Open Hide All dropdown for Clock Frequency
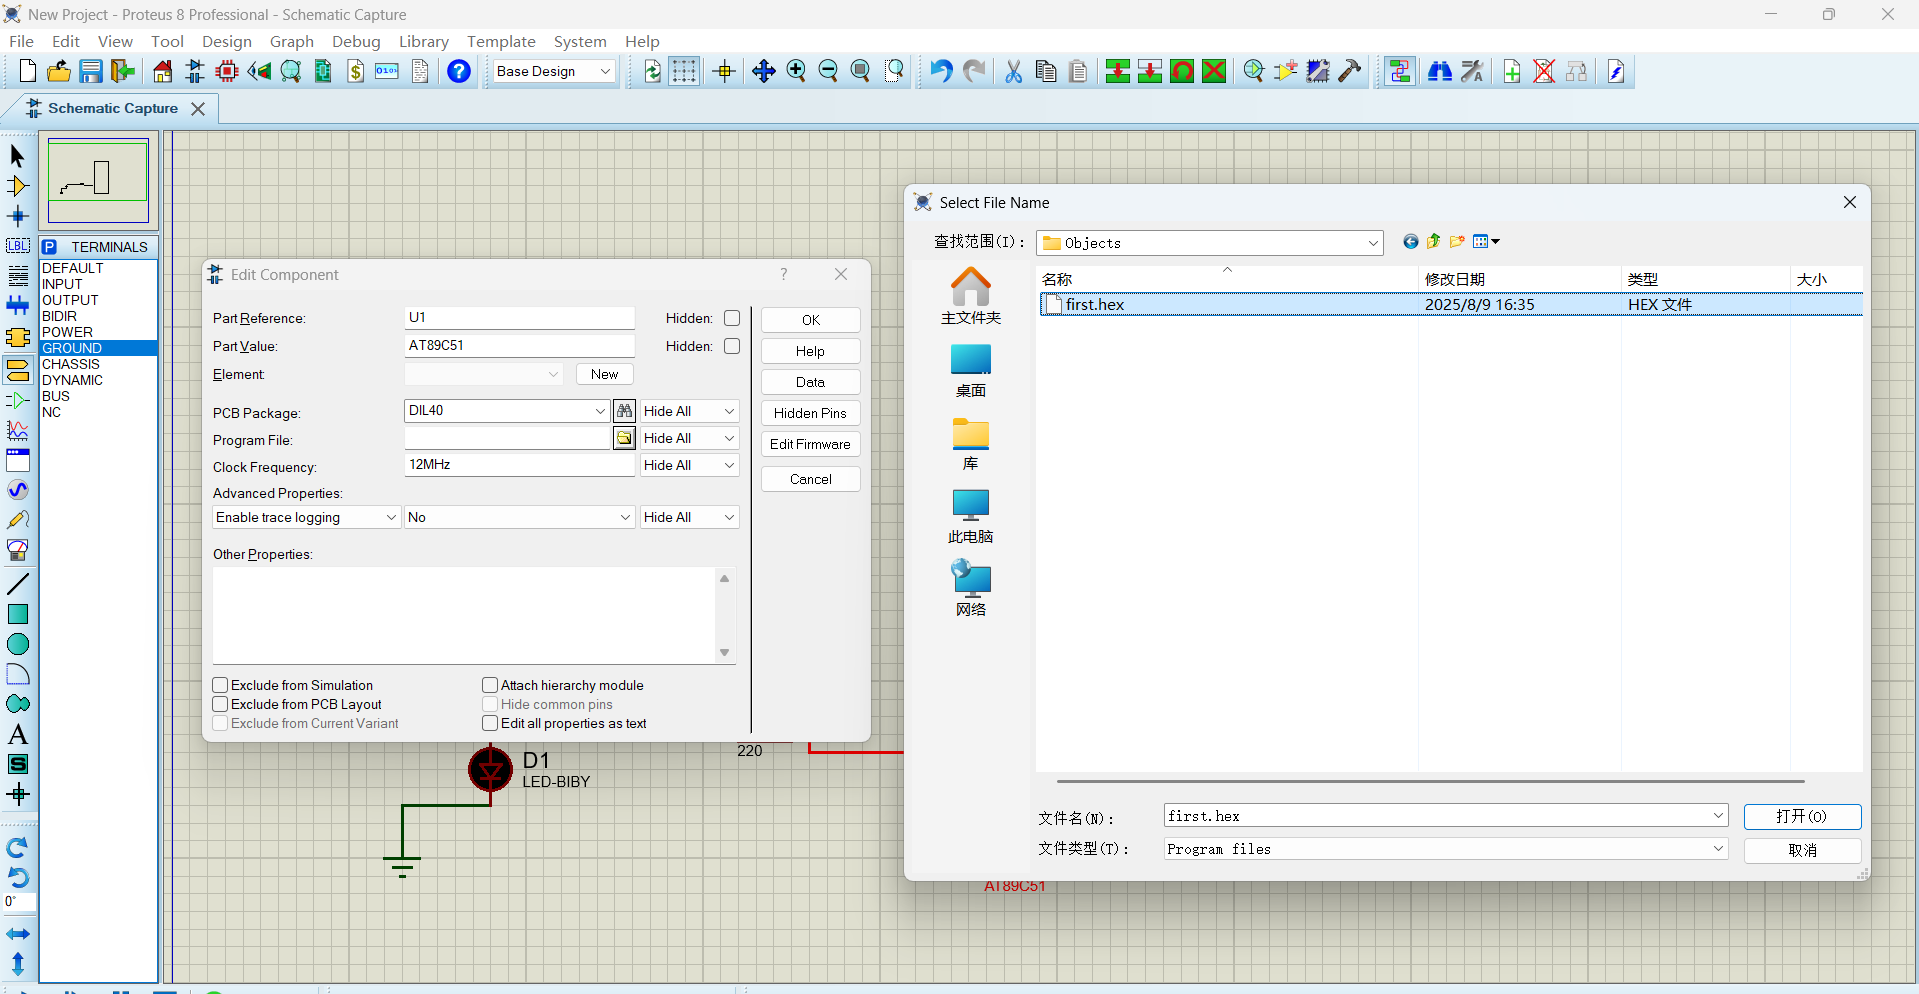Image resolution: width=1919 pixels, height=994 pixels. tap(690, 465)
